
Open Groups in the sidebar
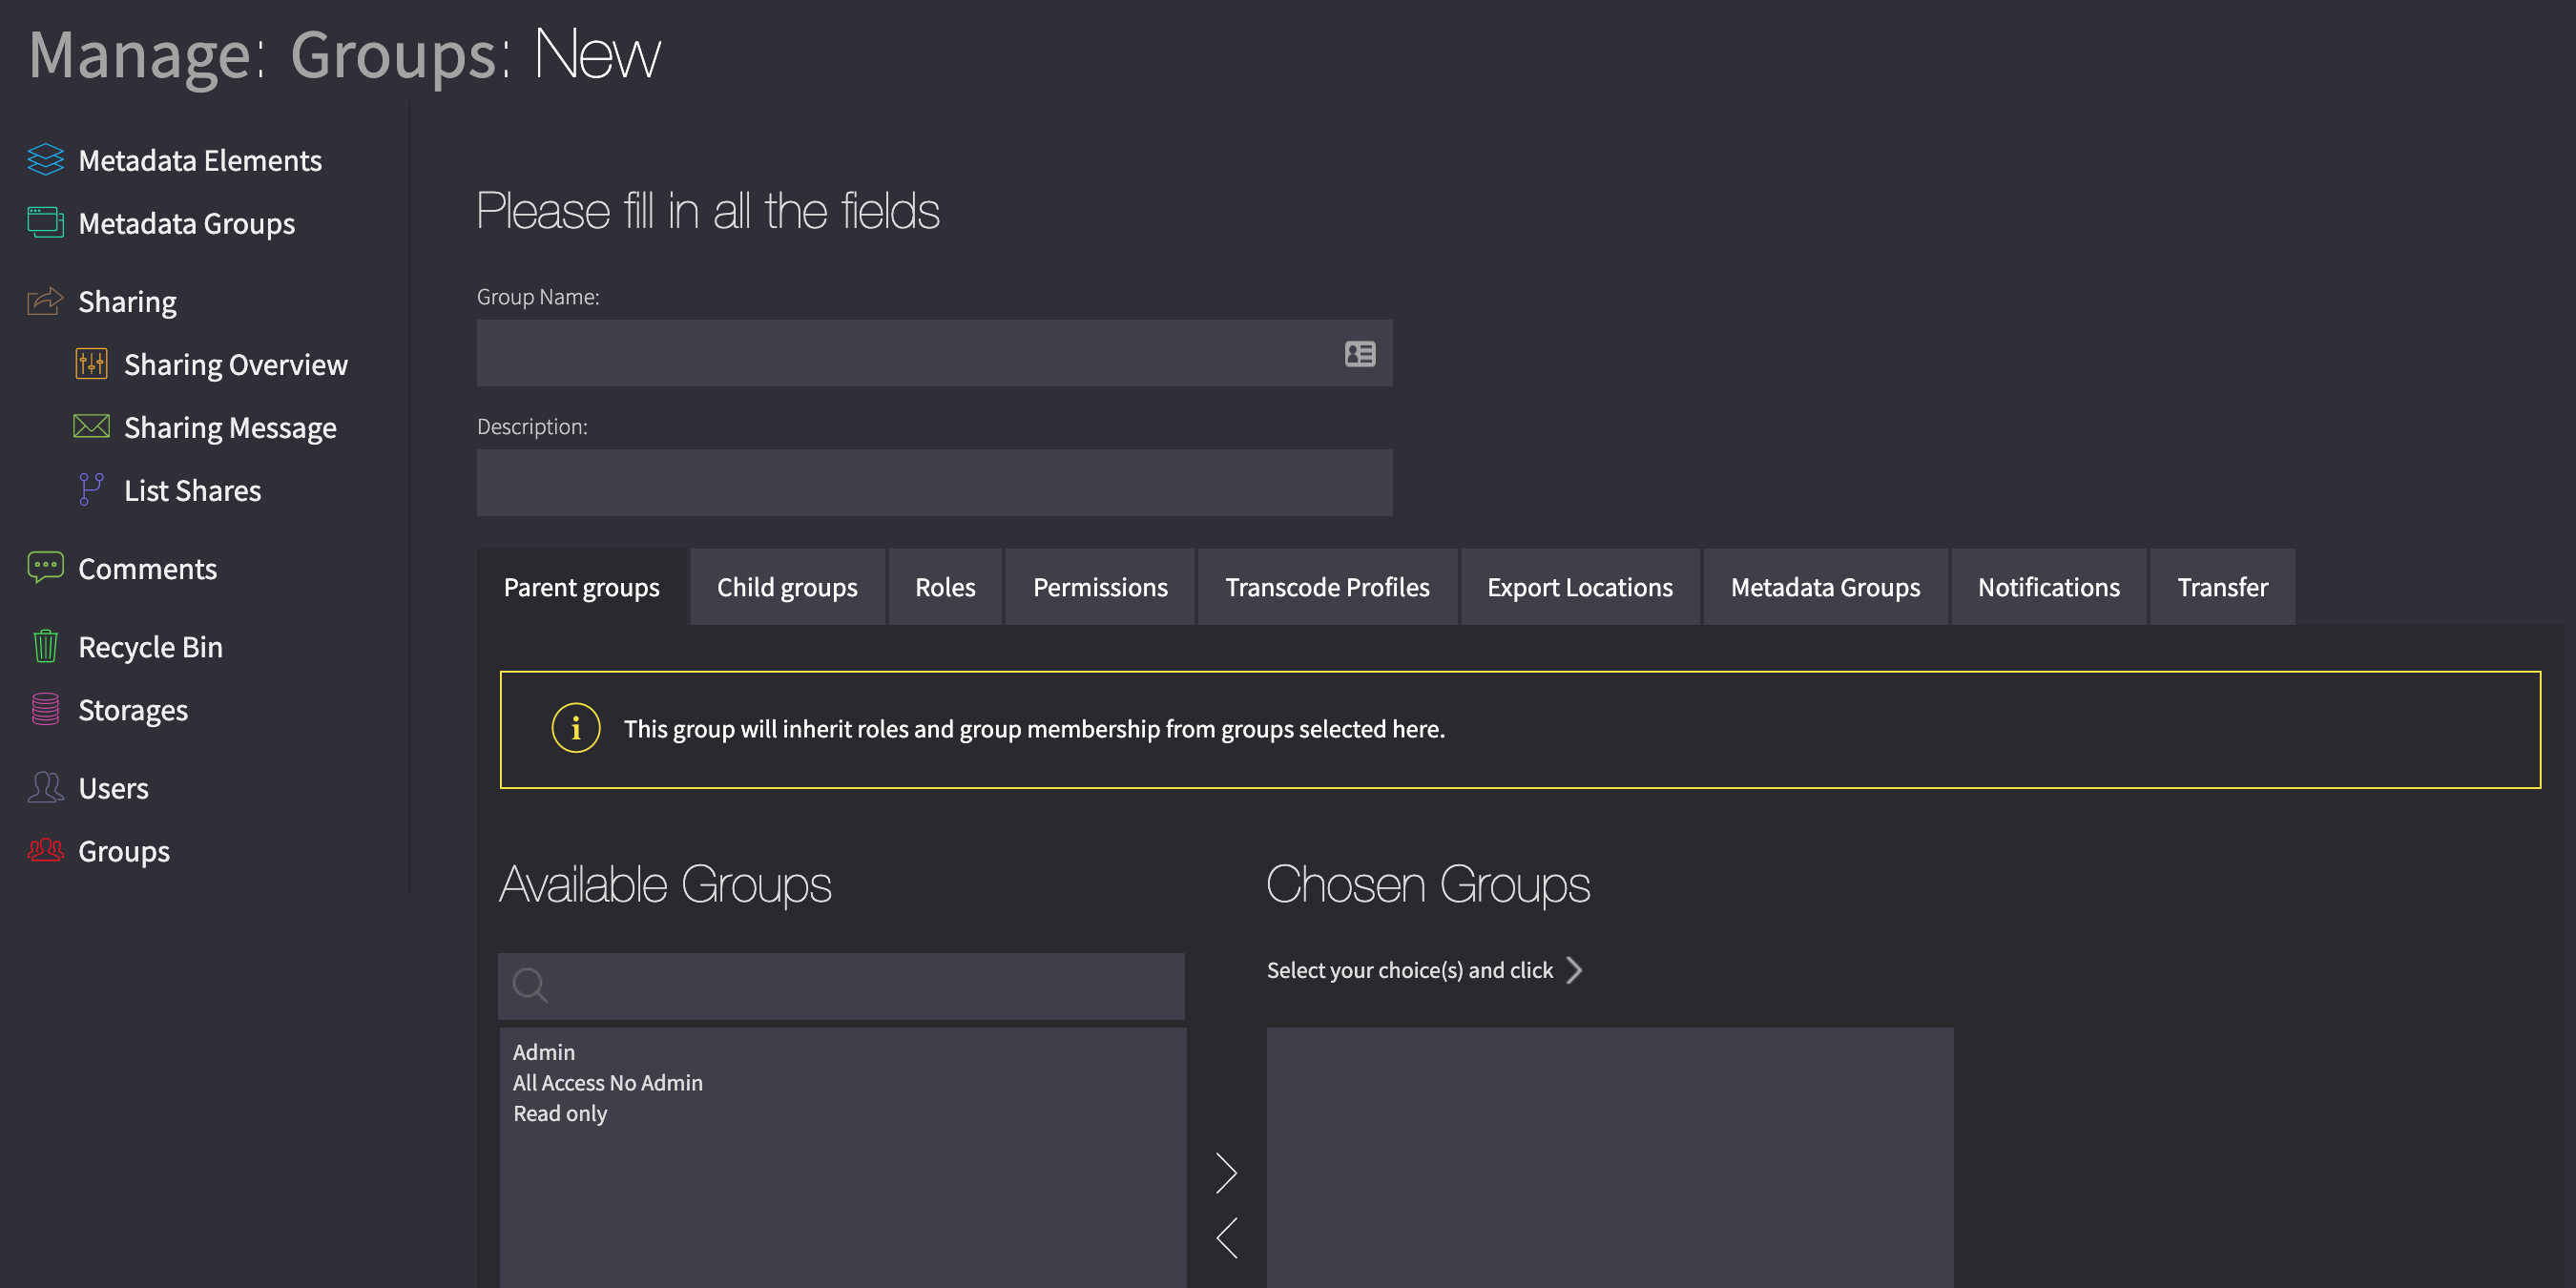pyautogui.click(x=124, y=851)
